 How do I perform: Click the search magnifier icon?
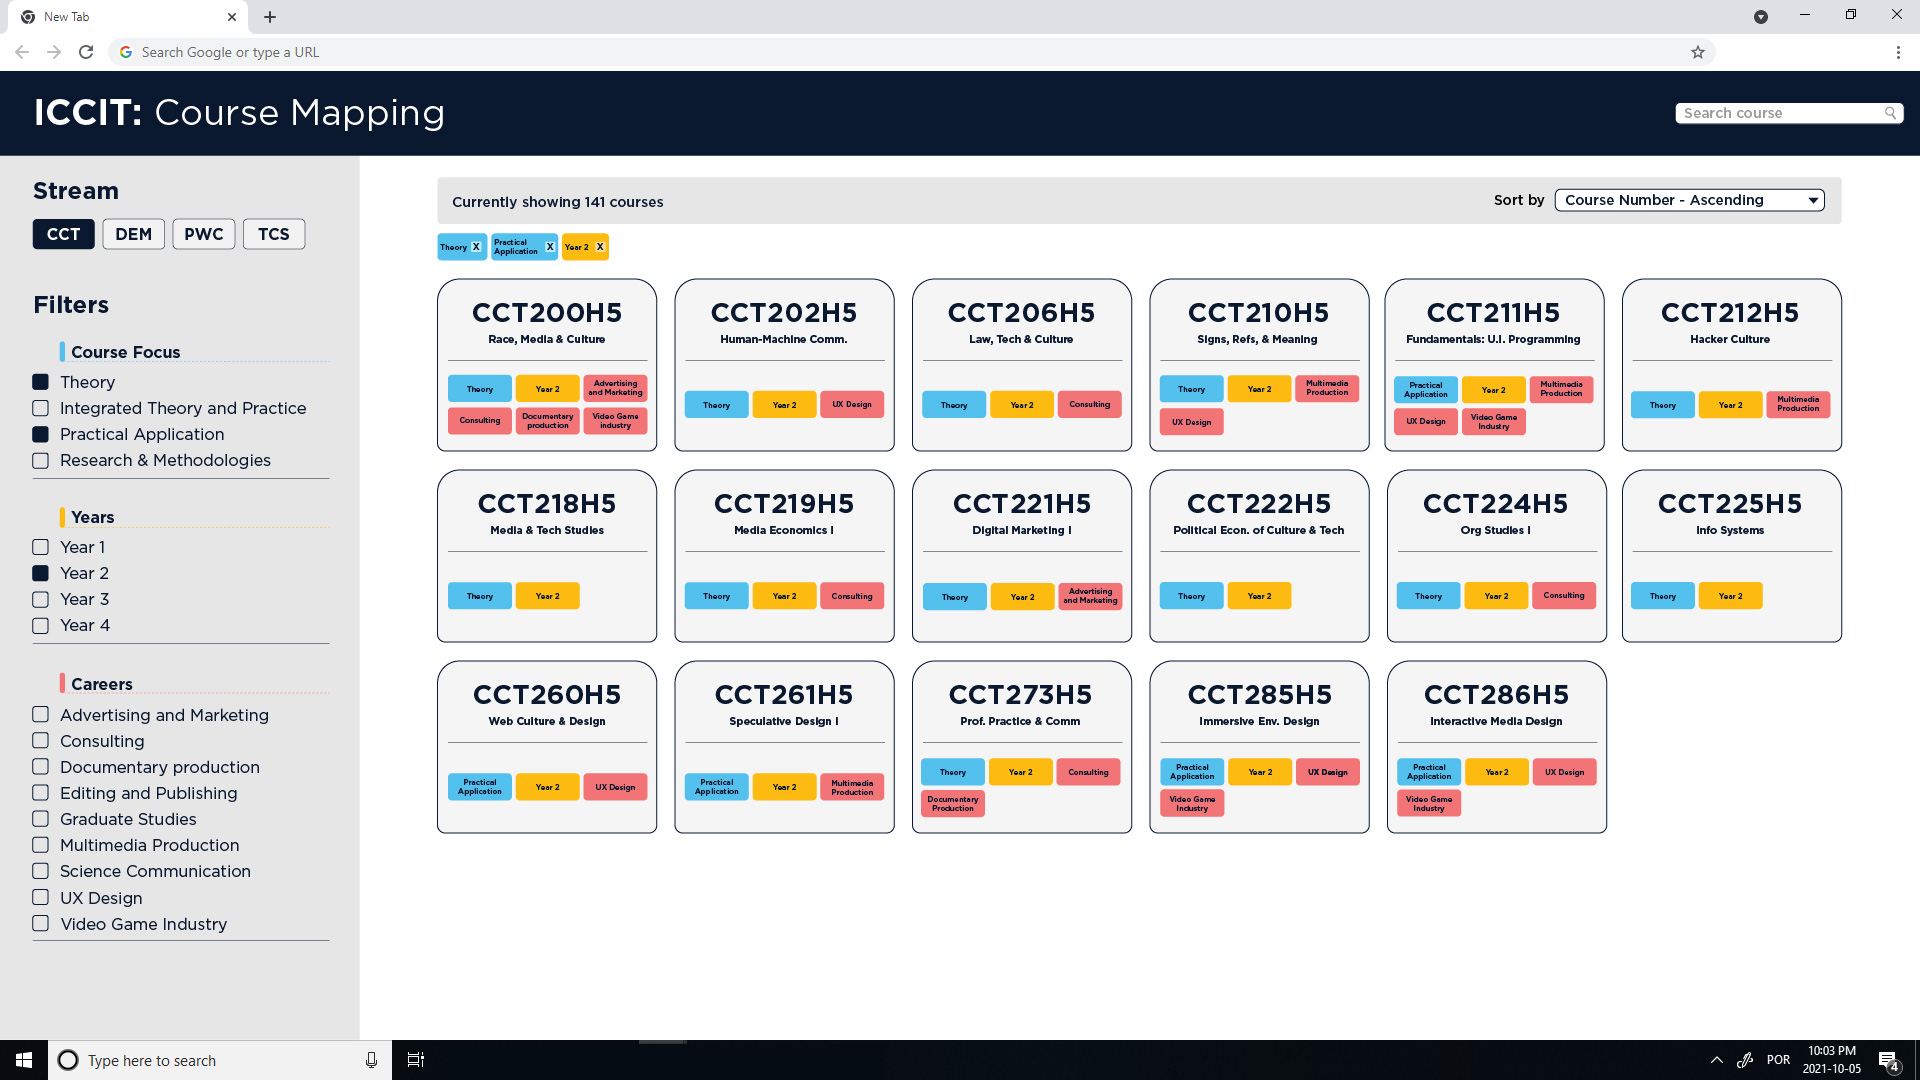pos(1890,113)
